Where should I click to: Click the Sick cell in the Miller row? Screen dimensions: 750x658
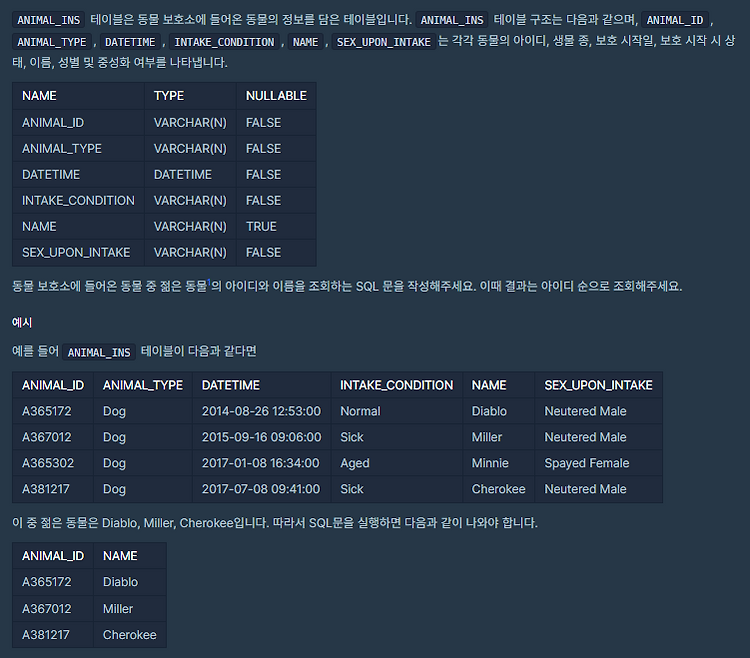click(352, 437)
